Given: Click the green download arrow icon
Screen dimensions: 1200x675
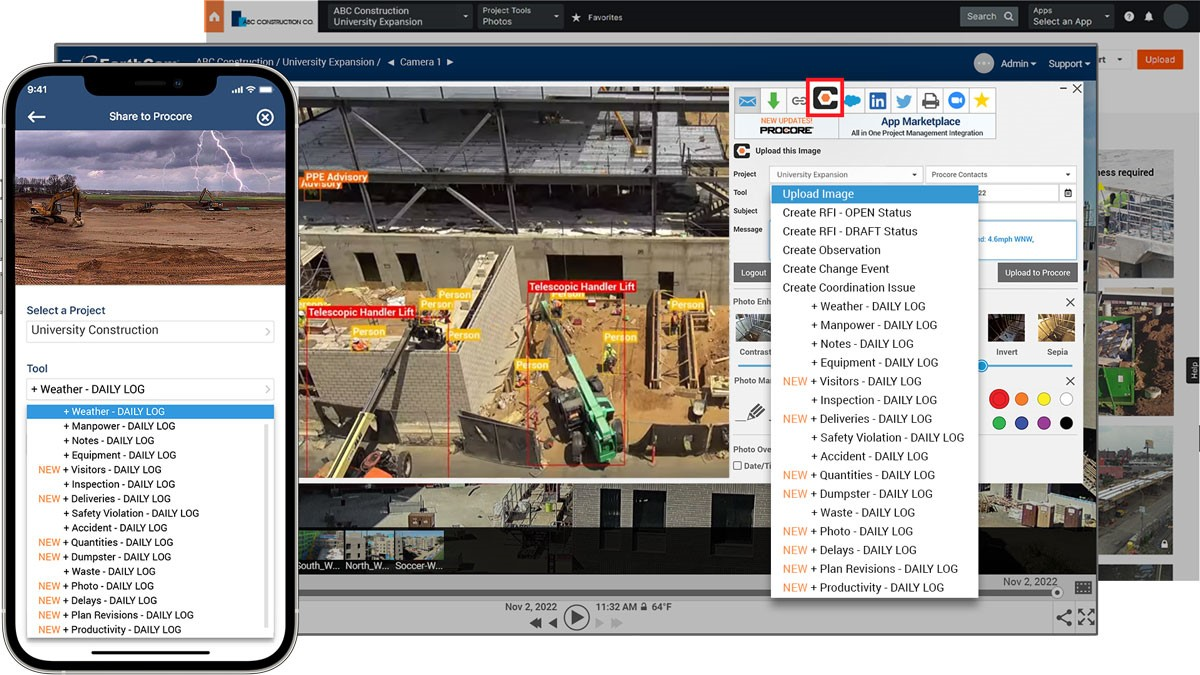Looking at the screenshot, I should point(773,100).
